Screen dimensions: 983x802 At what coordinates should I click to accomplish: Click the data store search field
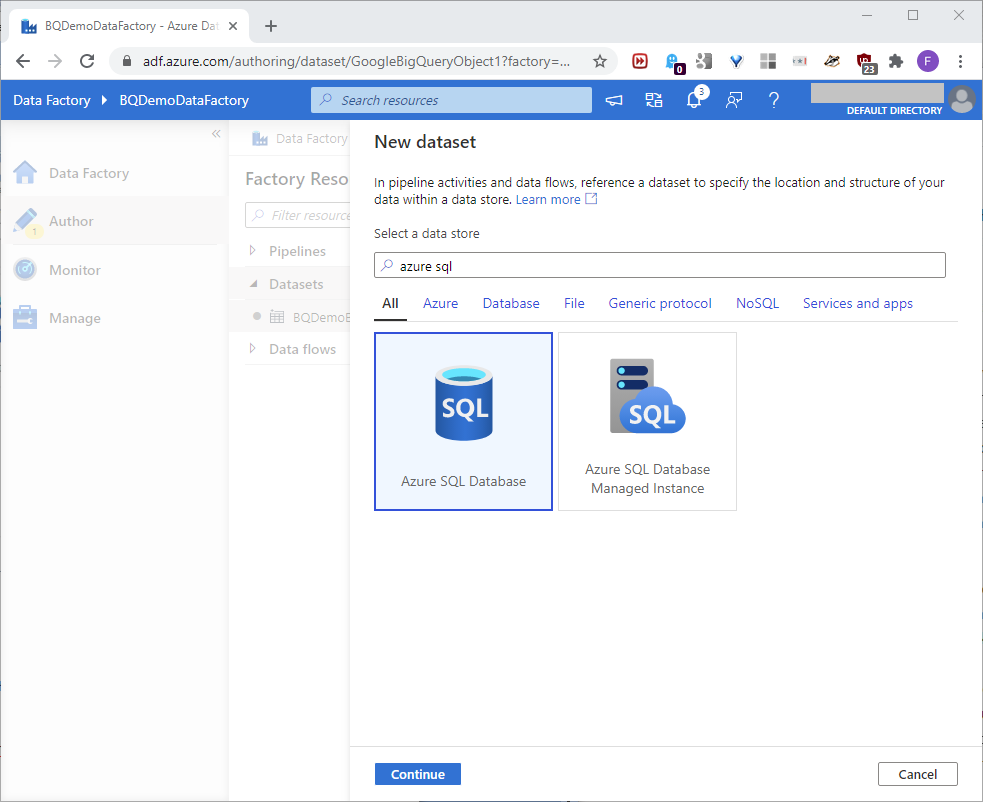tap(660, 265)
